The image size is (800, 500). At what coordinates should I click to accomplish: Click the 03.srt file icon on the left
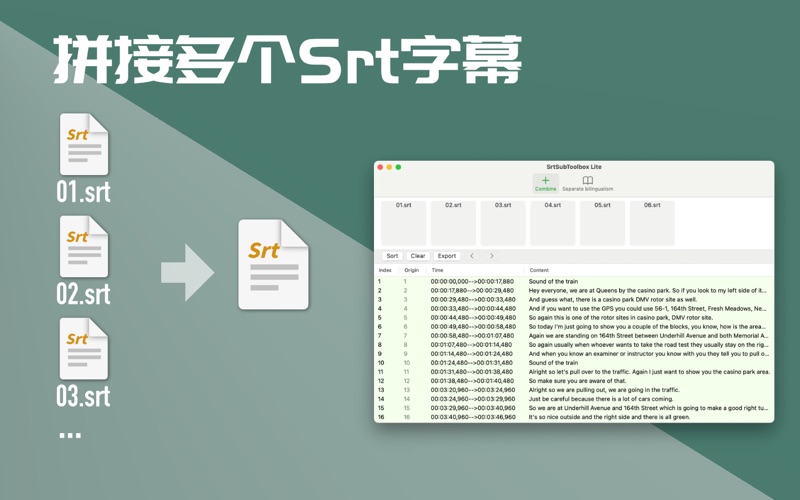(x=83, y=349)
